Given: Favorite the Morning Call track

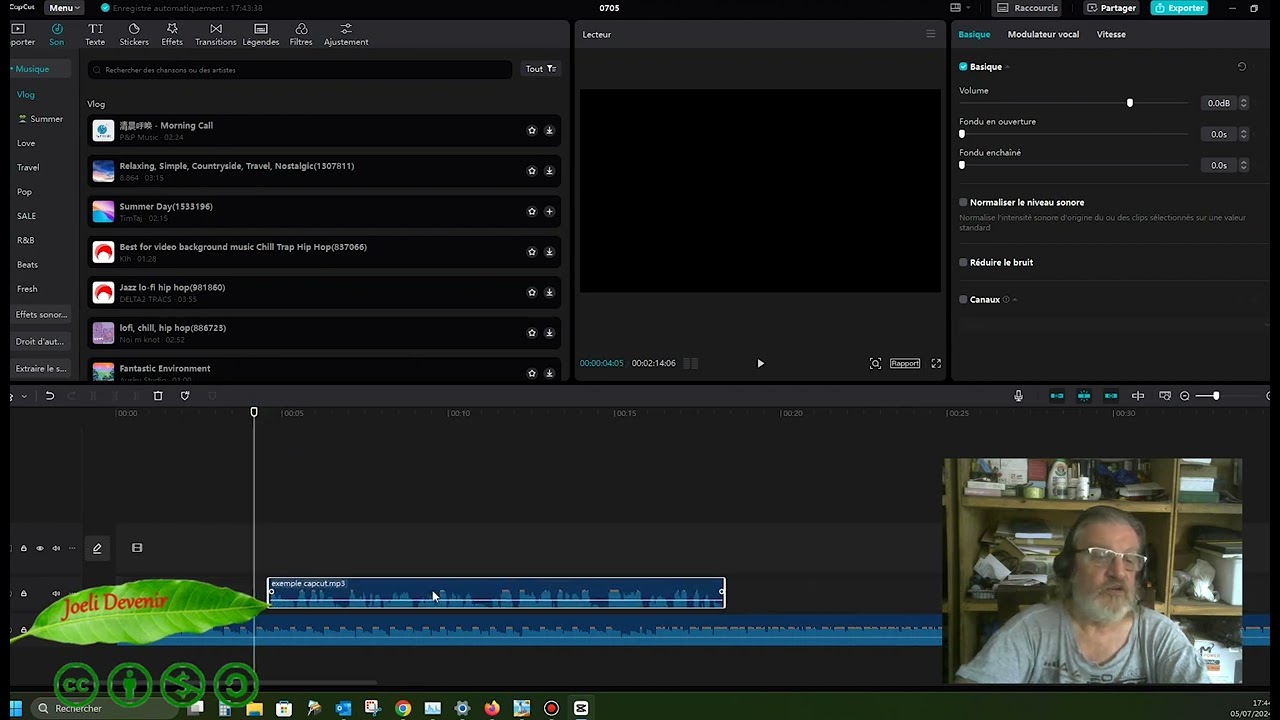Looking at the screenshot, I should 532,130.
